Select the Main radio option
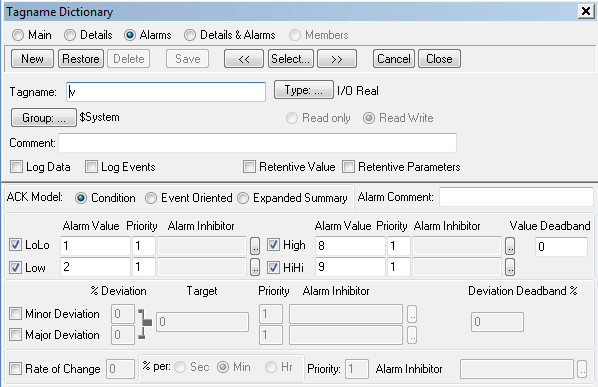The image size is (598, 387). tap(18, 35)
